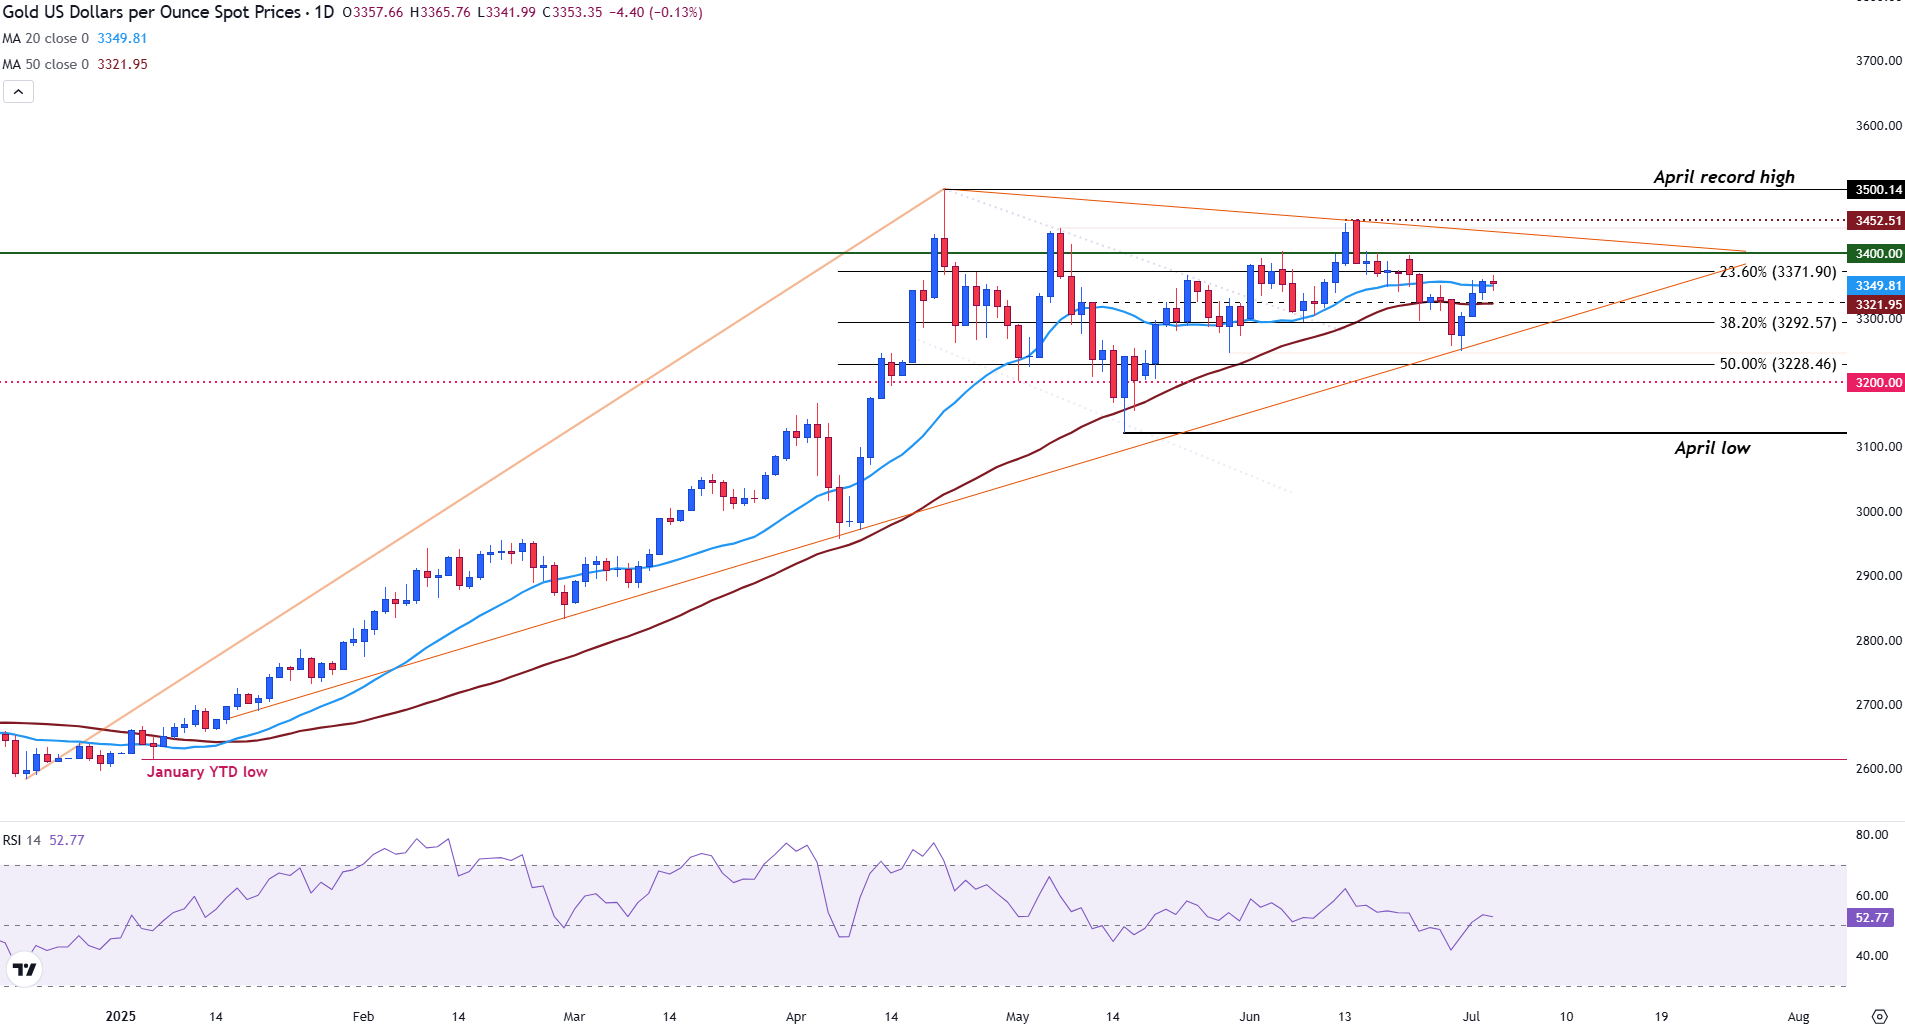Screen dimensions: 1905x1028
Task: Collapse the indicator legend with the chevron button
Action: tap(18, 92)
